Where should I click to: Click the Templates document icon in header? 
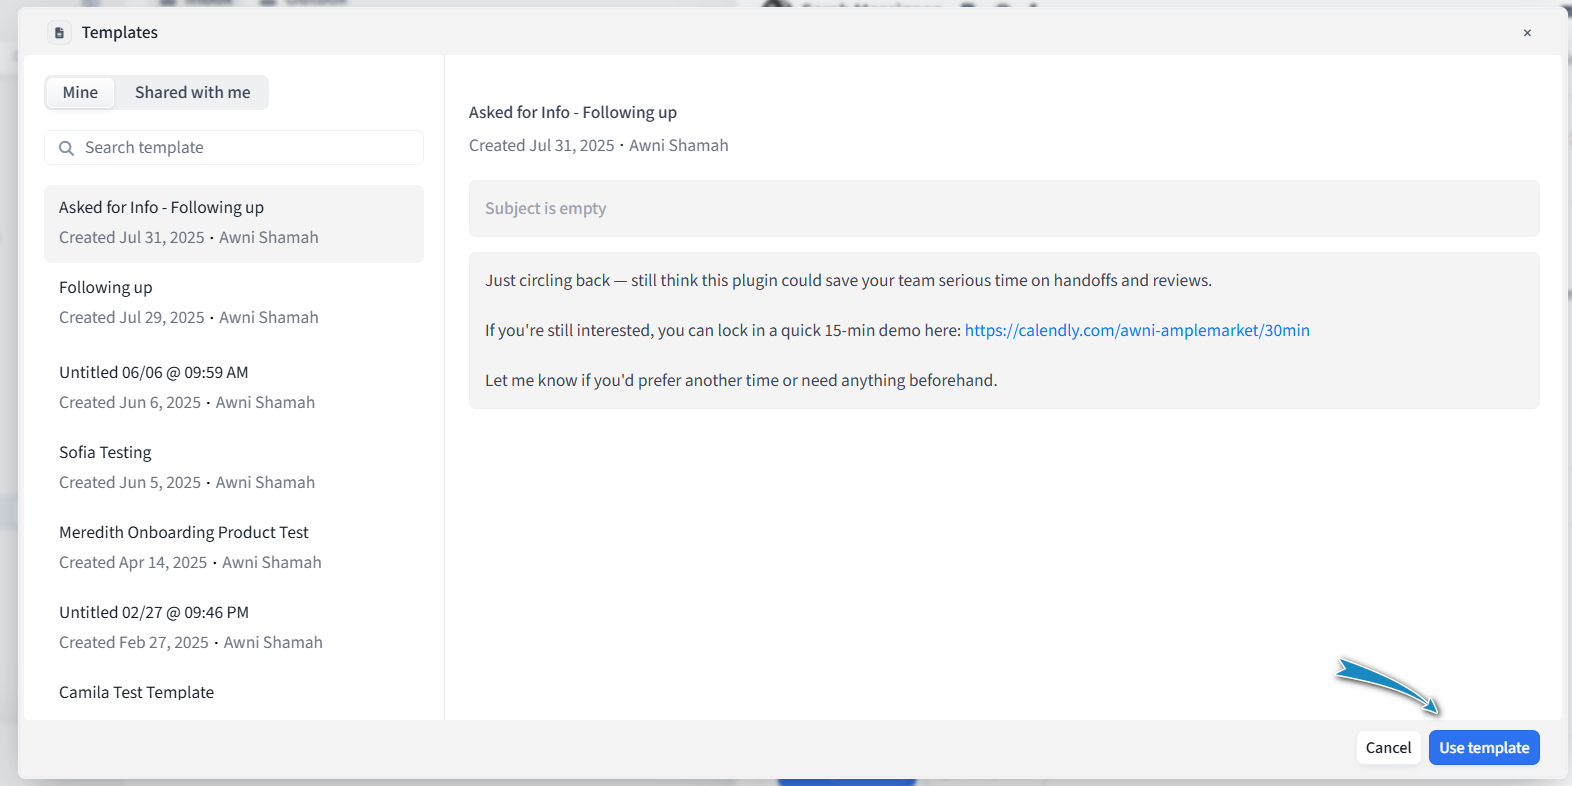pos(59,33)
